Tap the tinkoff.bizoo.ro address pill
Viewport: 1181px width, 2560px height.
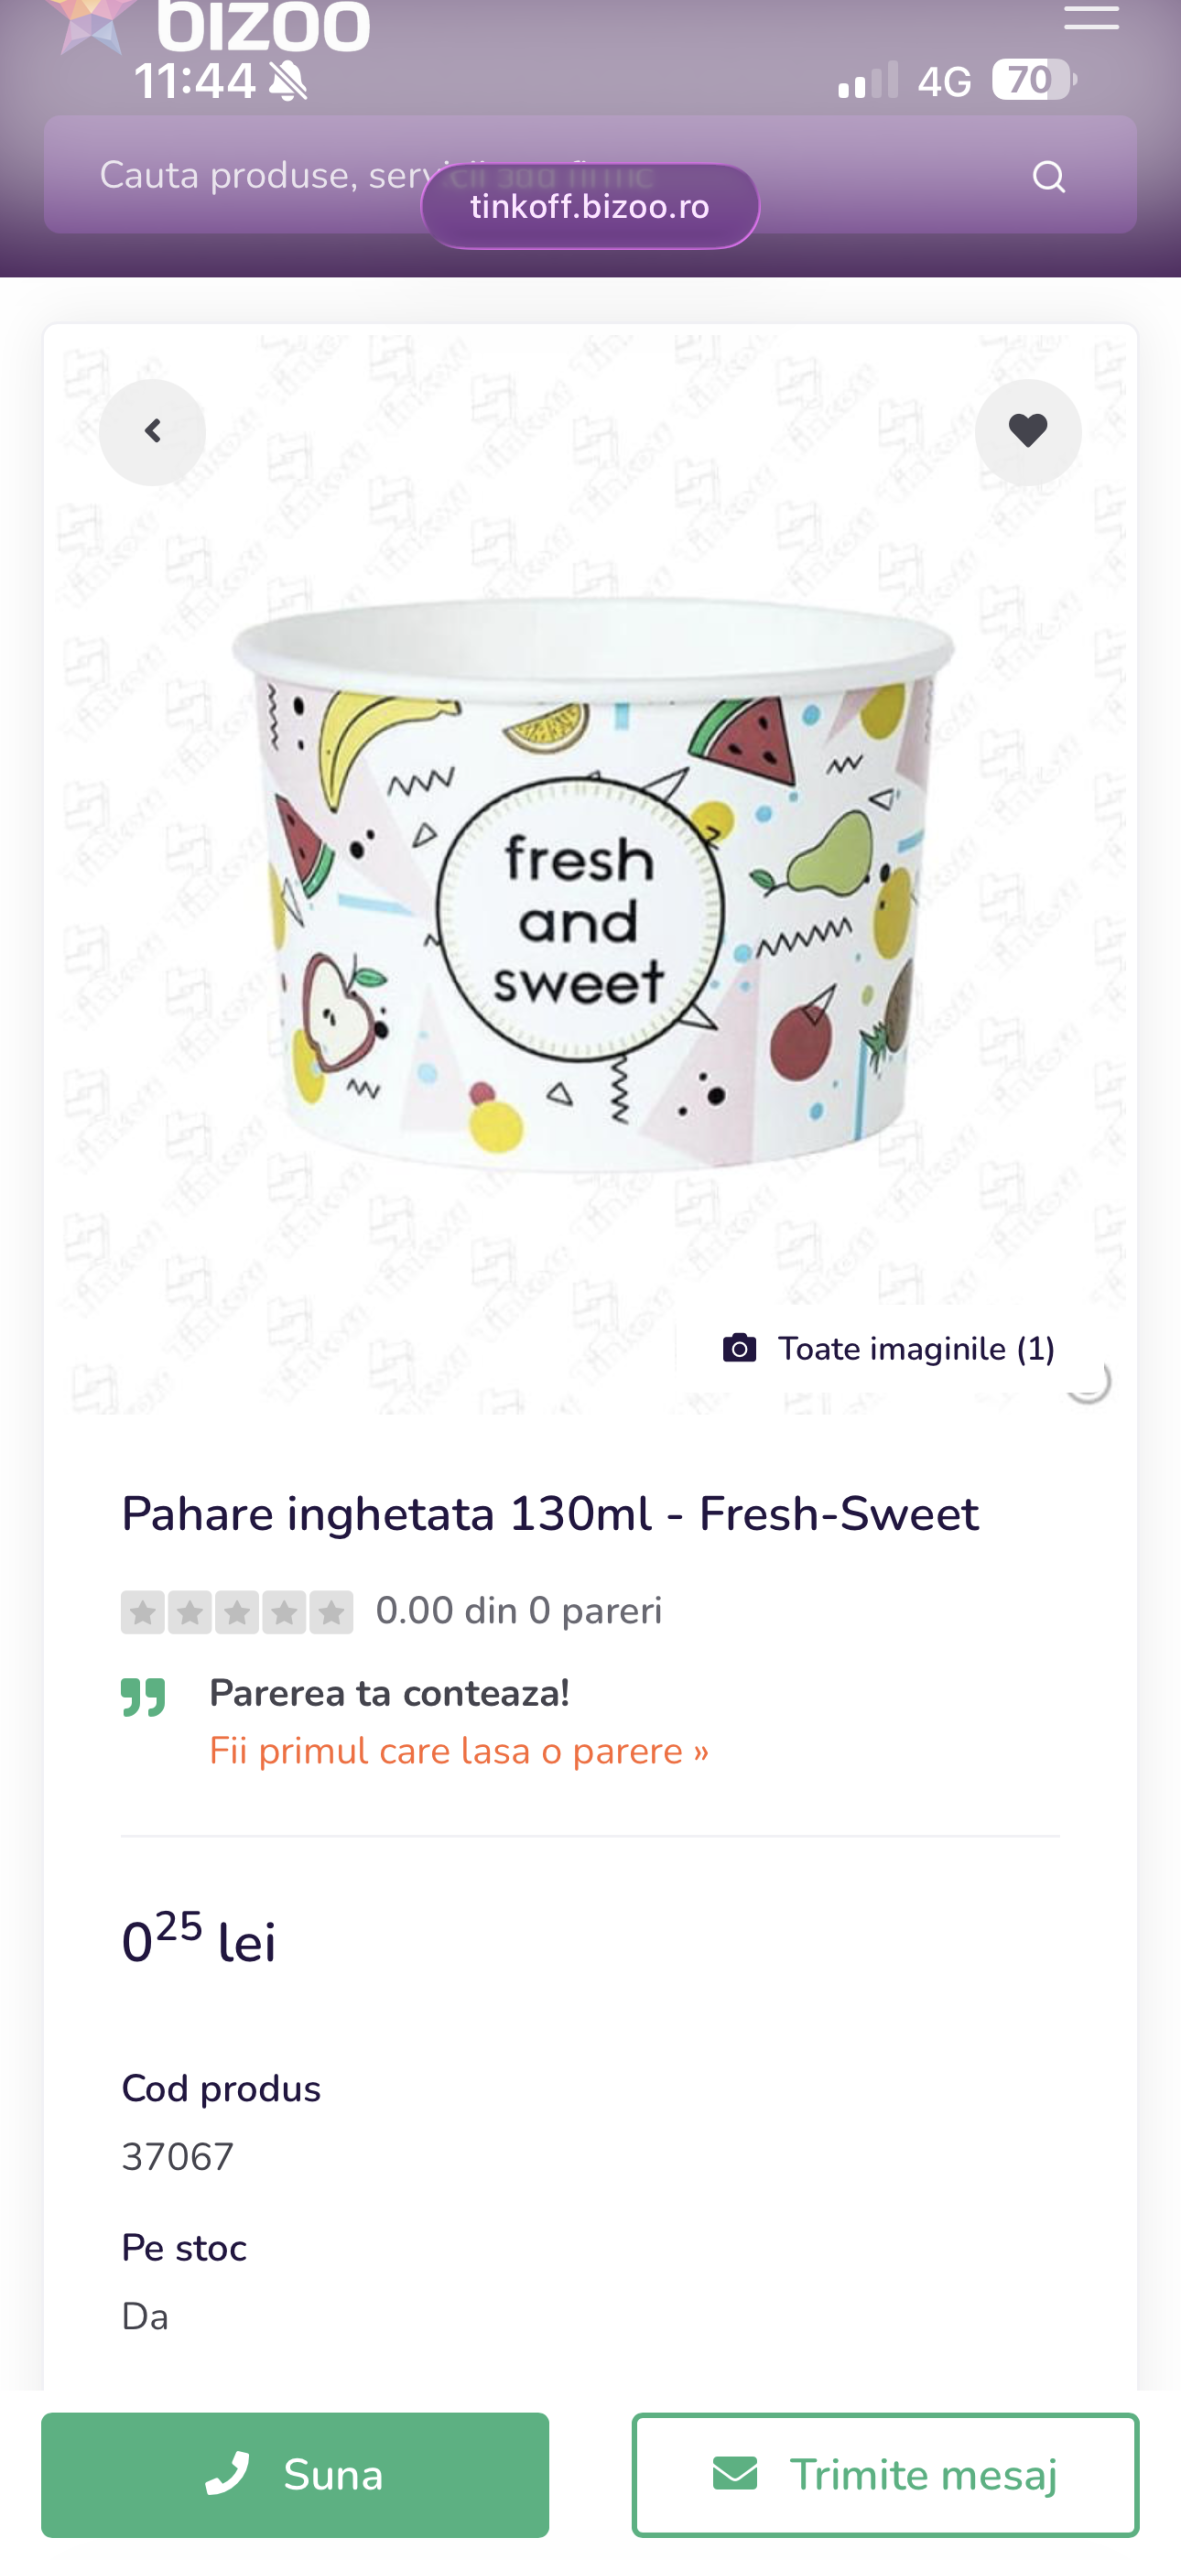(590, 207)
